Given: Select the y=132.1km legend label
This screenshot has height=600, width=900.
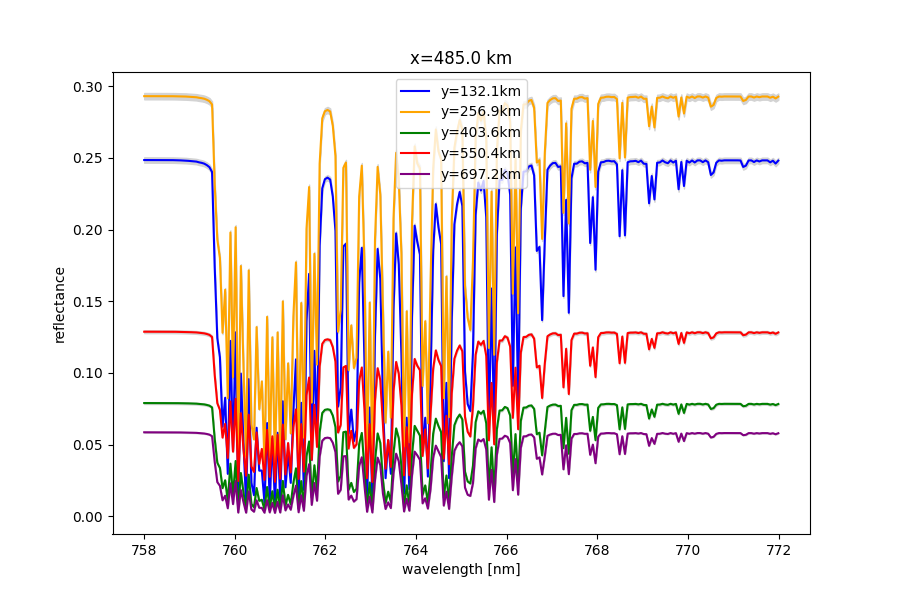Looking at the screenshot, I should [480, 91].
